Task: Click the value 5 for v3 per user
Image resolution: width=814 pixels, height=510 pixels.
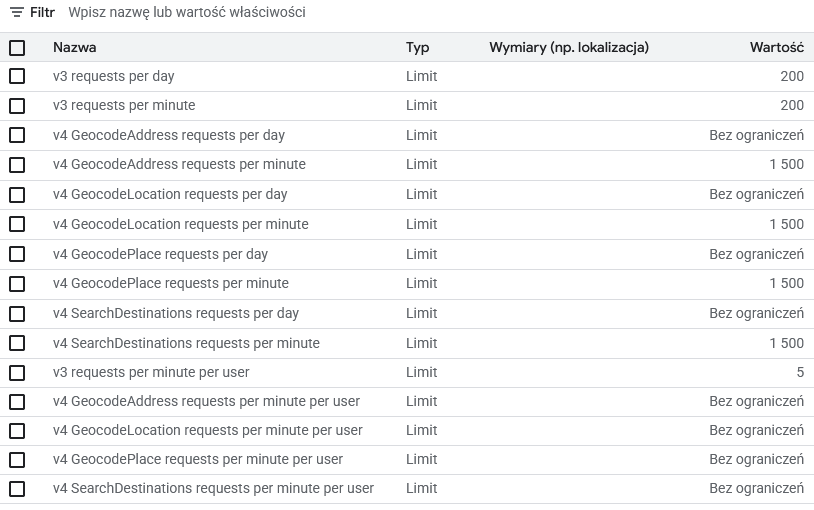Action: [x=799, y=372]
